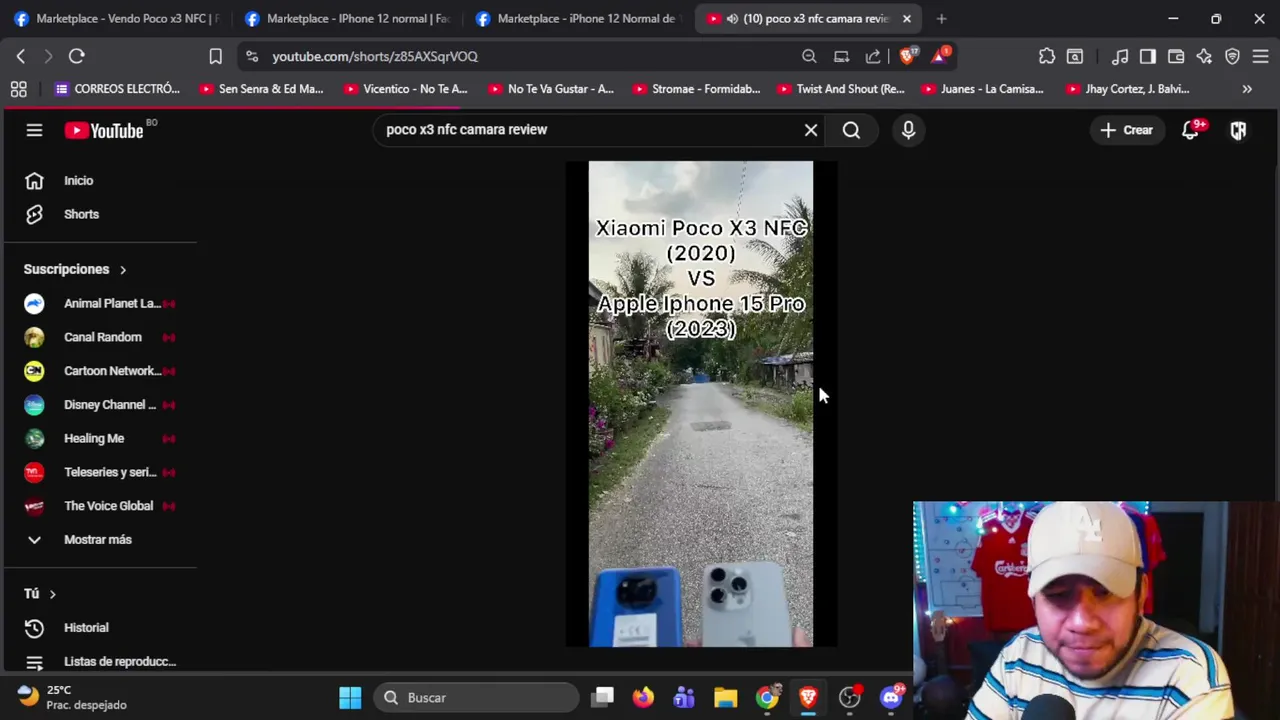Open the bookmarks apps grid icon
This screenshot has height=720, width=1280.
point(18,89)
